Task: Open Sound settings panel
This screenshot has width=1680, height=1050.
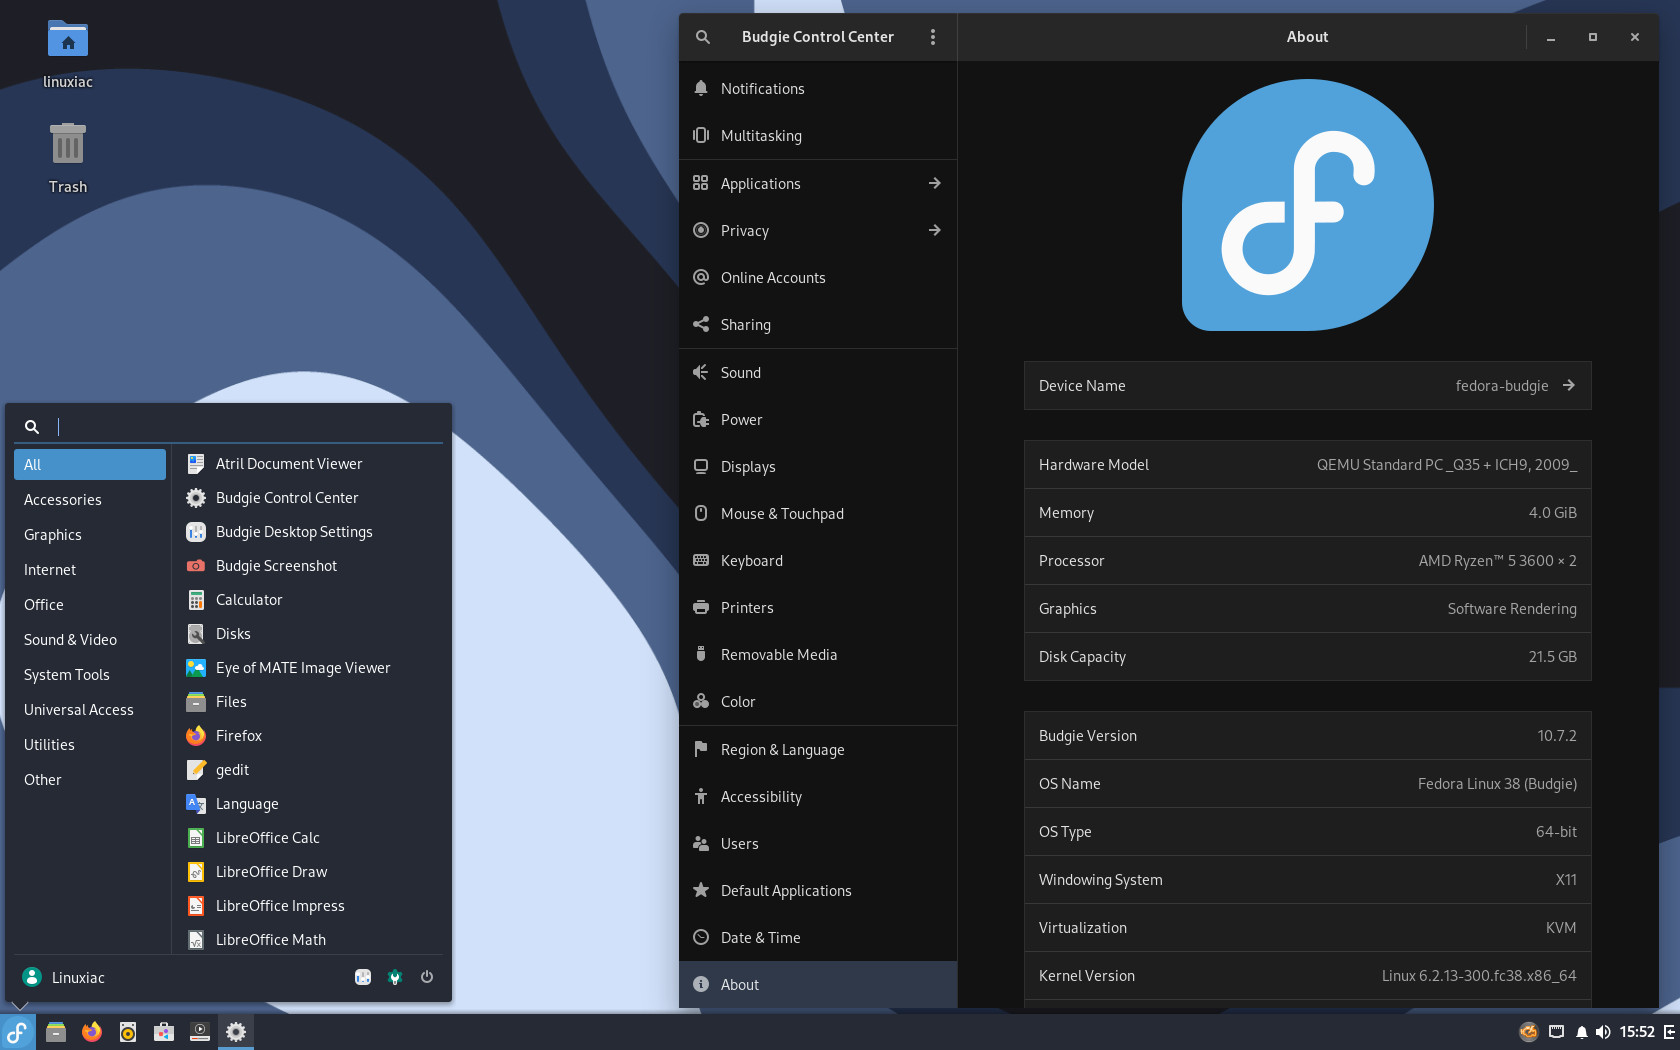Action: (x=818, y=373)
